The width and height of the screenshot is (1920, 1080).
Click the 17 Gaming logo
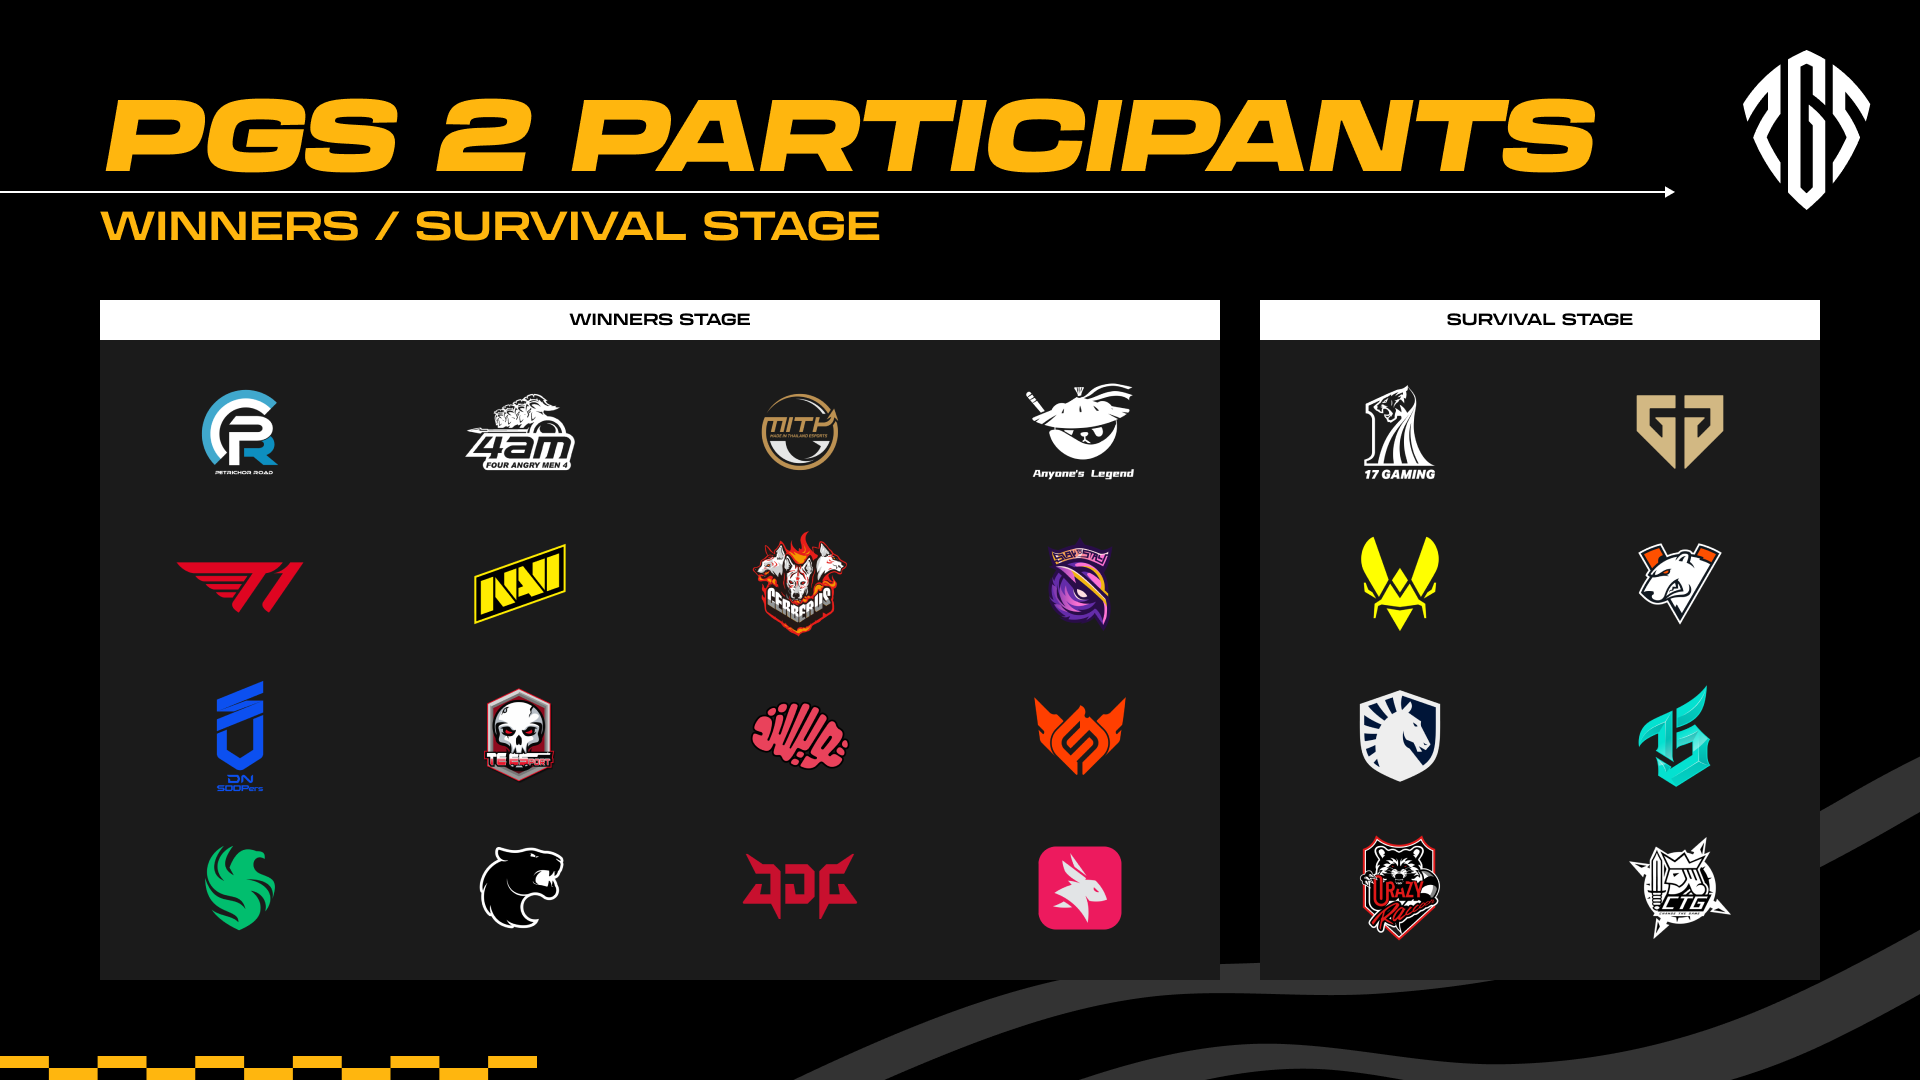[x=1399, y=432]
